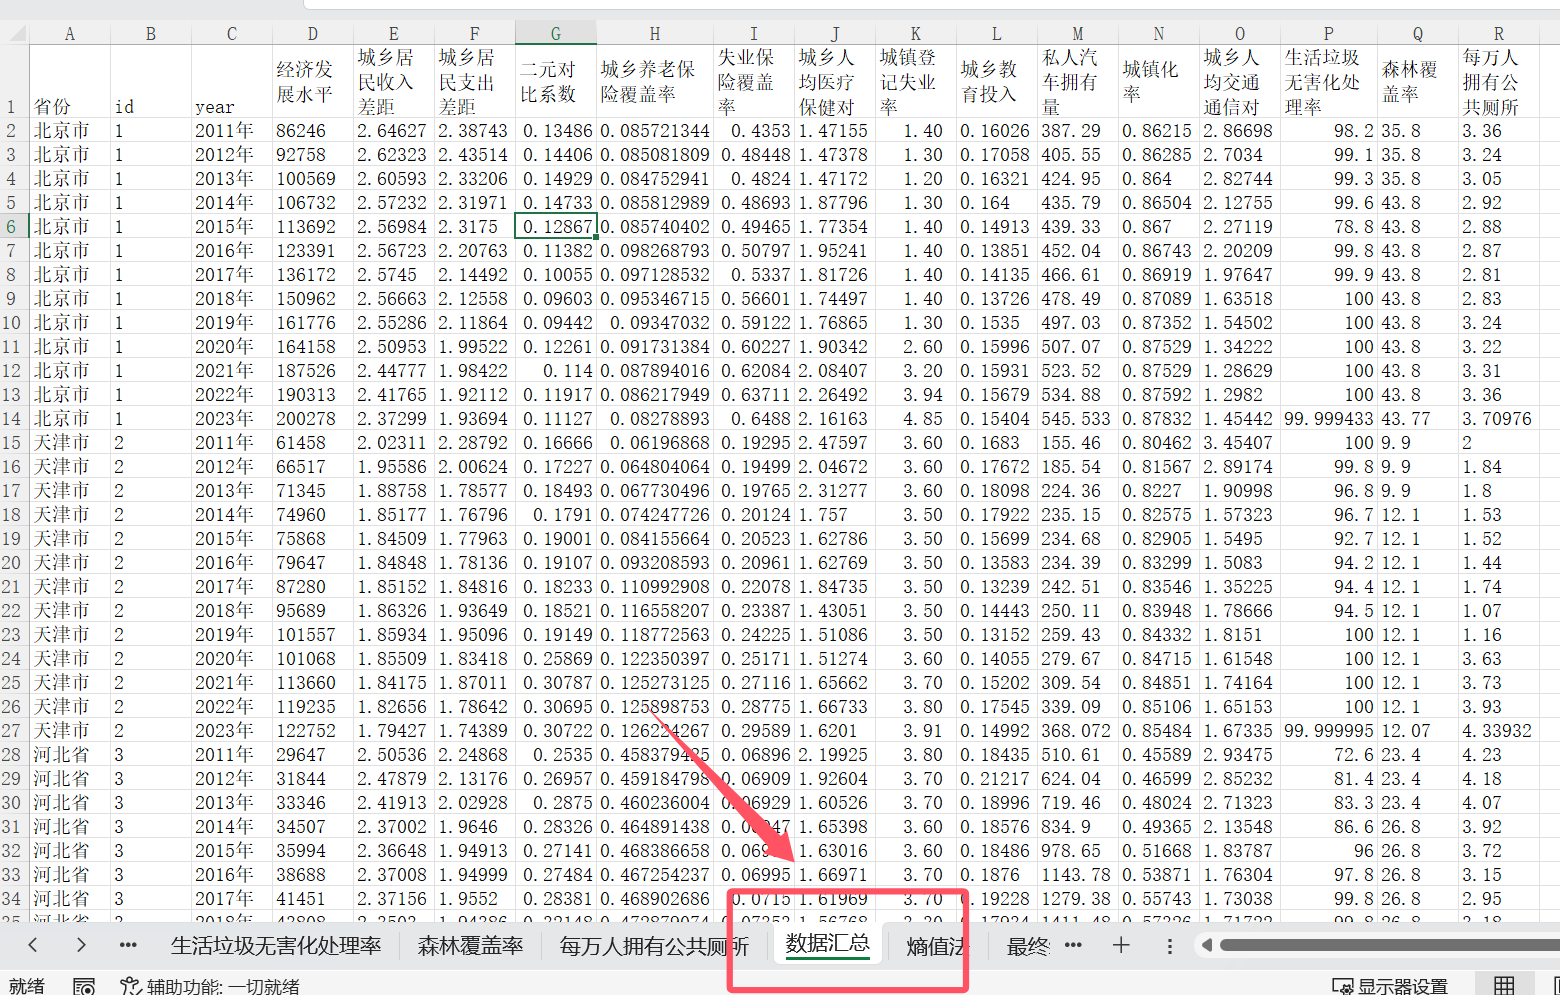1560x995 pixels.
Task: Switch to the 生活垃圾无害化处理率 sheet tab
Action: tap(276, 946)
